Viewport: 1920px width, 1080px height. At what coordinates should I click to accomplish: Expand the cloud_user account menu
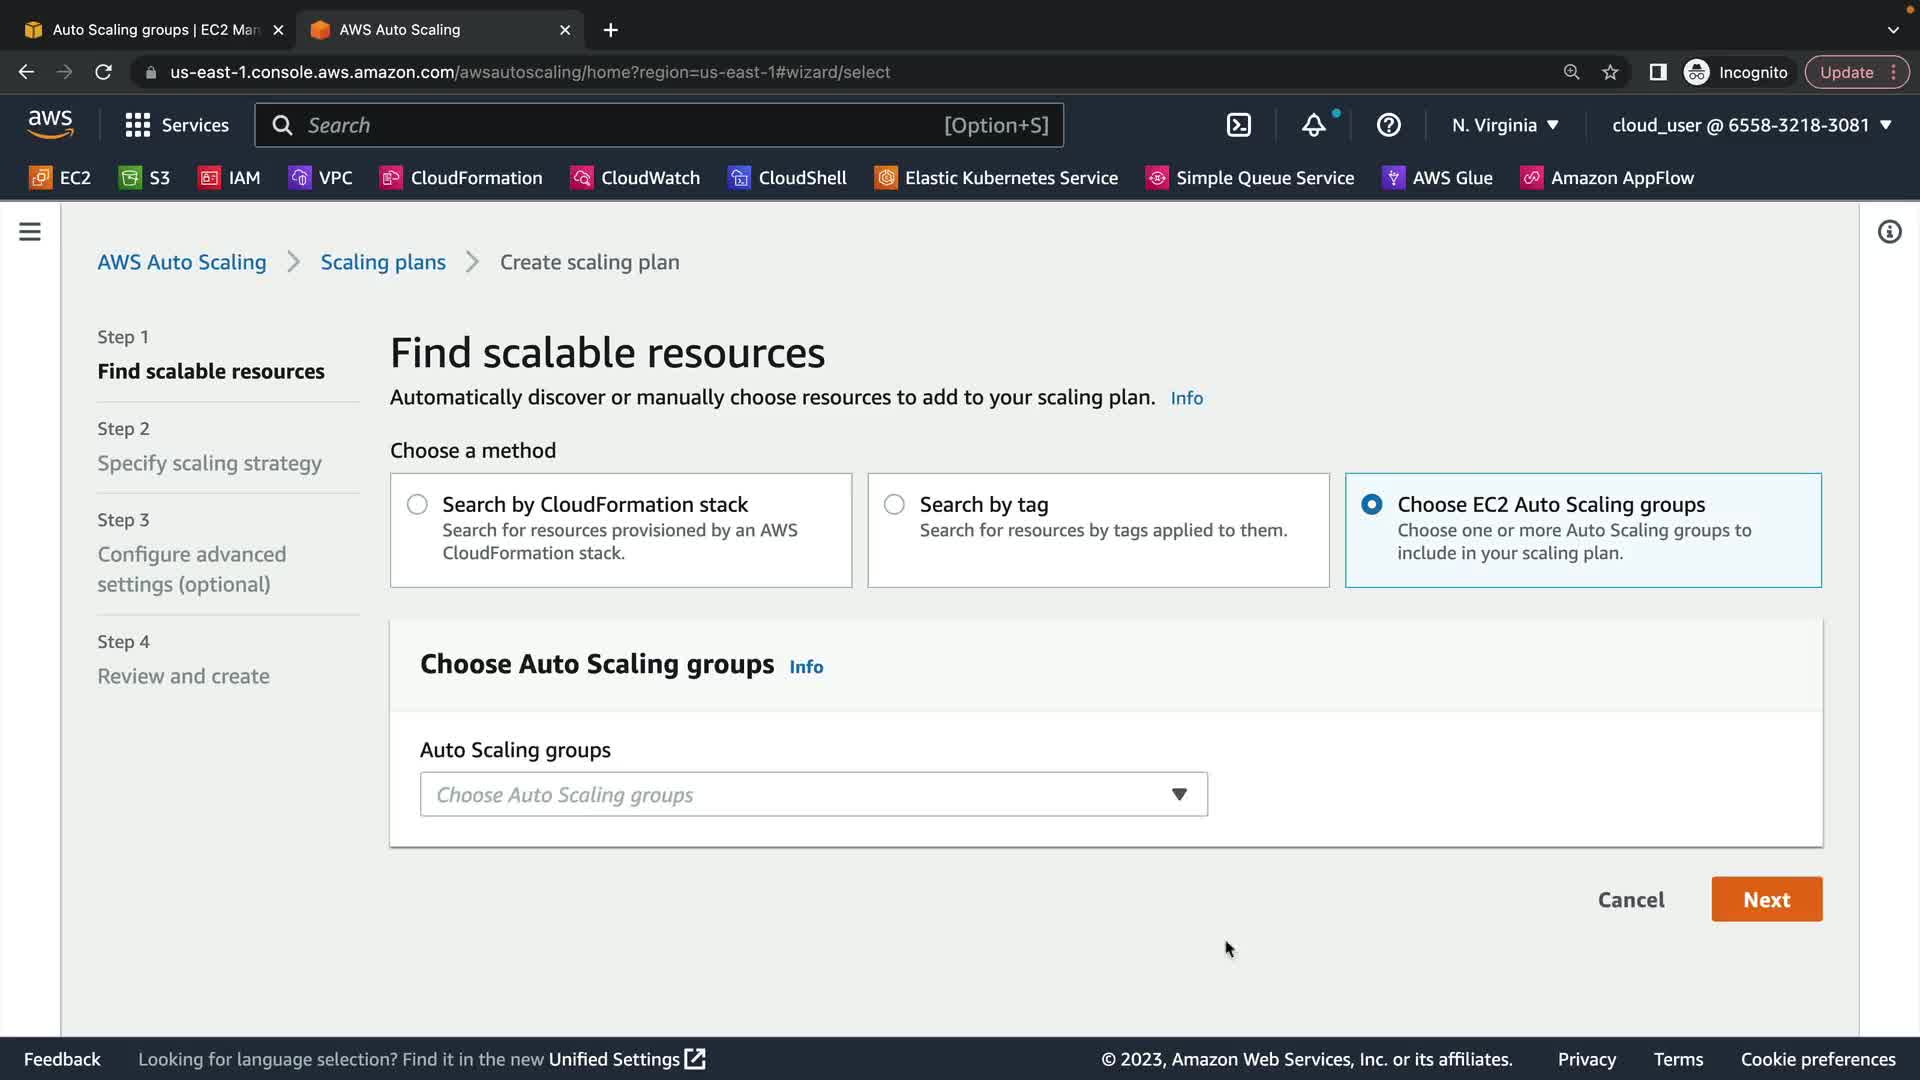(x=1751, y=125)
